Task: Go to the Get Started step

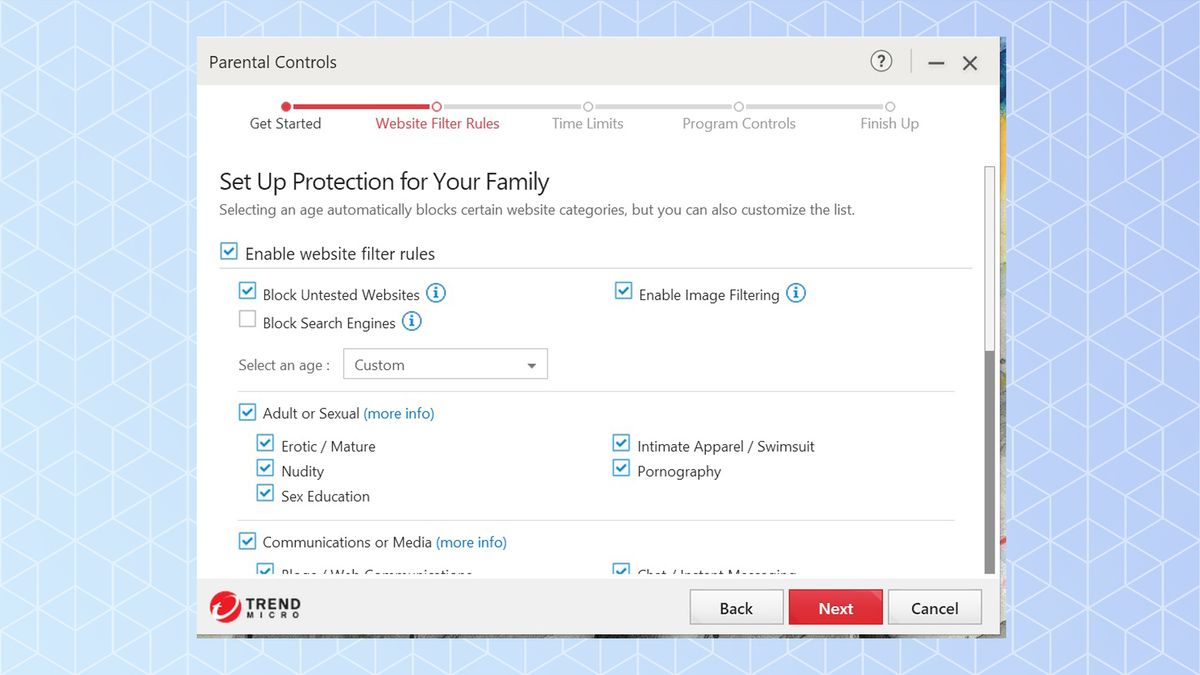Action: 285,123
